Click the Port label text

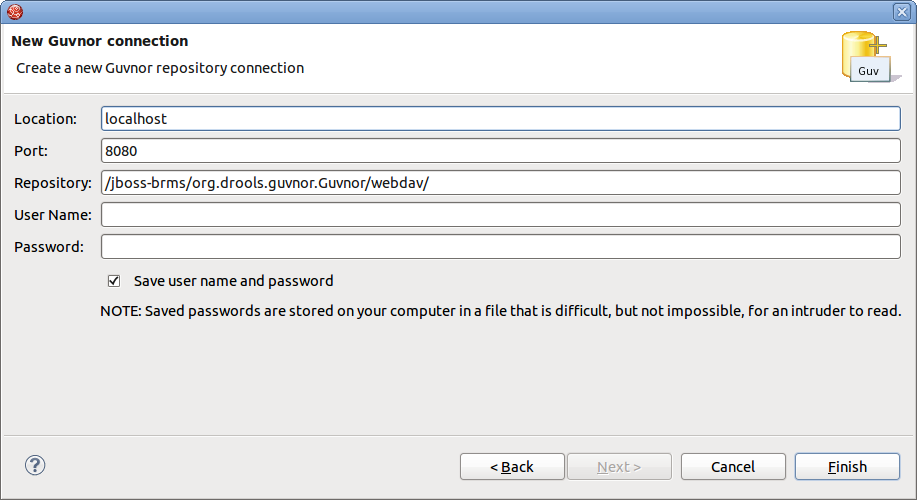(x=31, y=151)
